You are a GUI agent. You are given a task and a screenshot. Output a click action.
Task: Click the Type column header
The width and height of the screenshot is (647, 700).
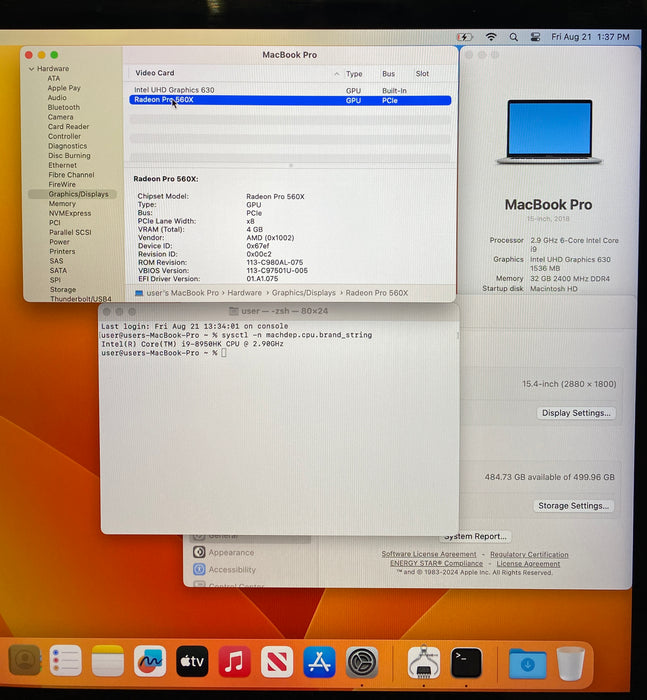click(x=354, y=74)
